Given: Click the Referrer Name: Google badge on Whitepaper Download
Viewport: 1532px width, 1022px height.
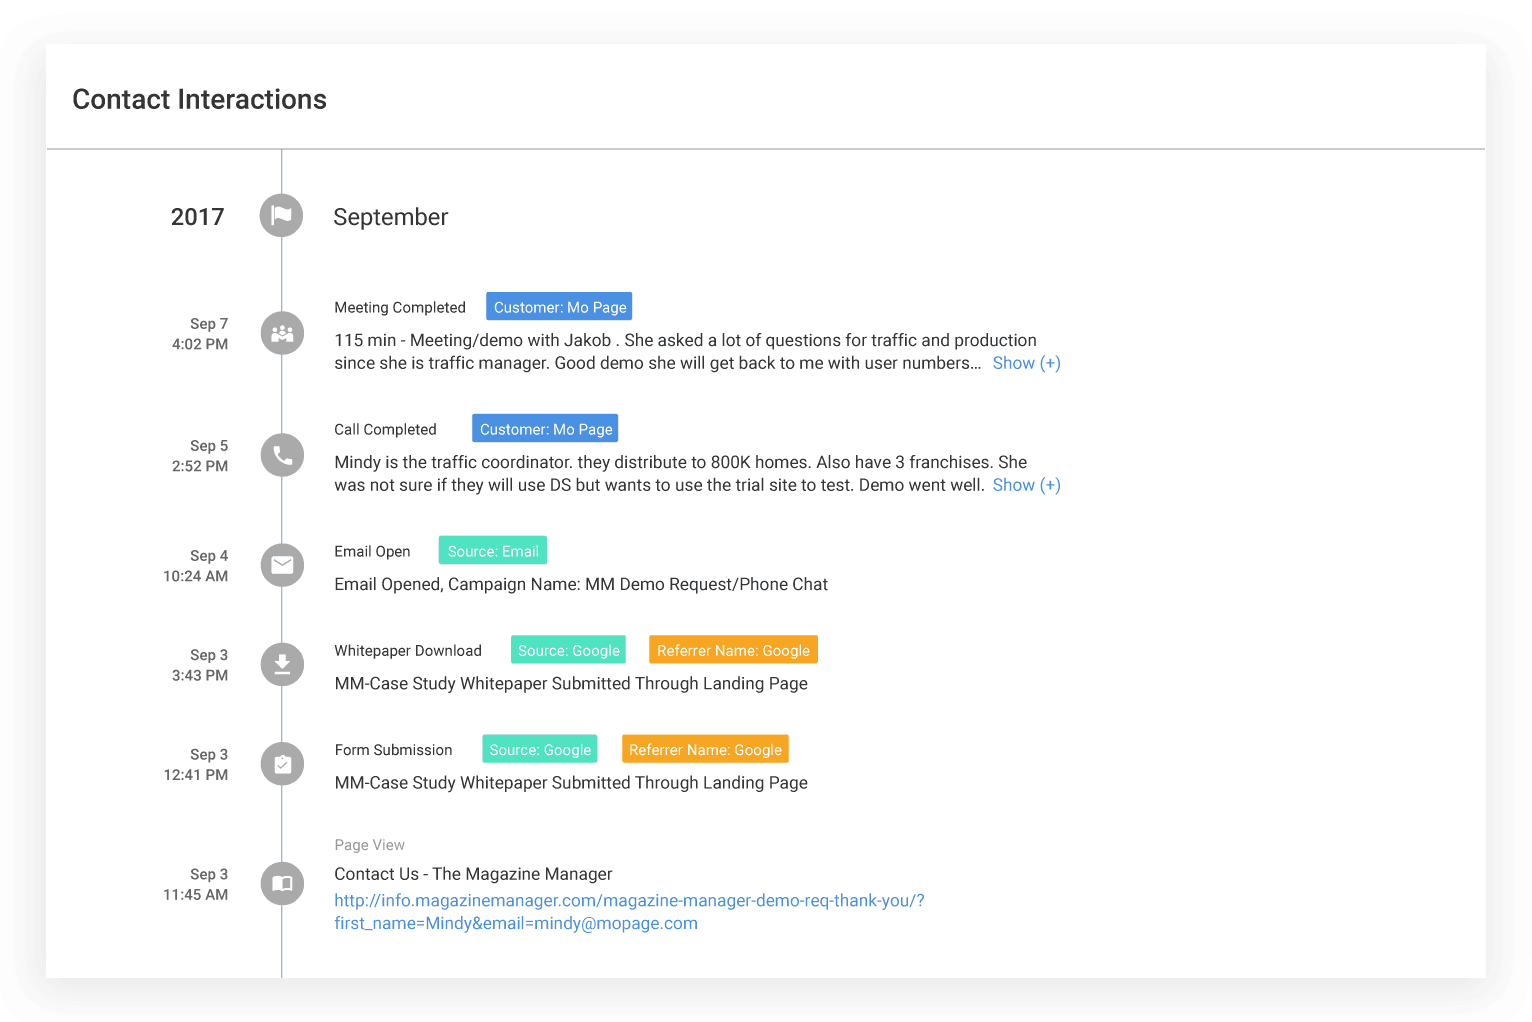Looking at the screenshot, I should pyautogui.click(x=733, y=649).
